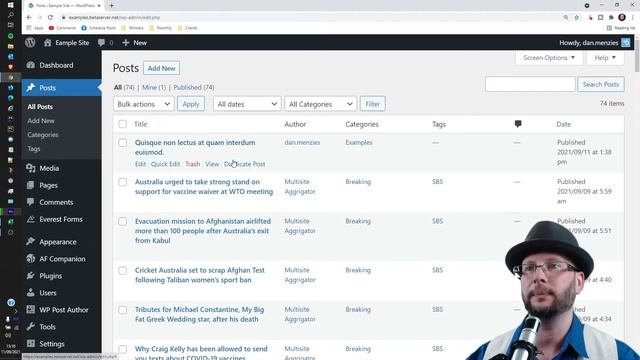Click the Everest Forms icon
This screenshot has width=640, height=360.
31,219
